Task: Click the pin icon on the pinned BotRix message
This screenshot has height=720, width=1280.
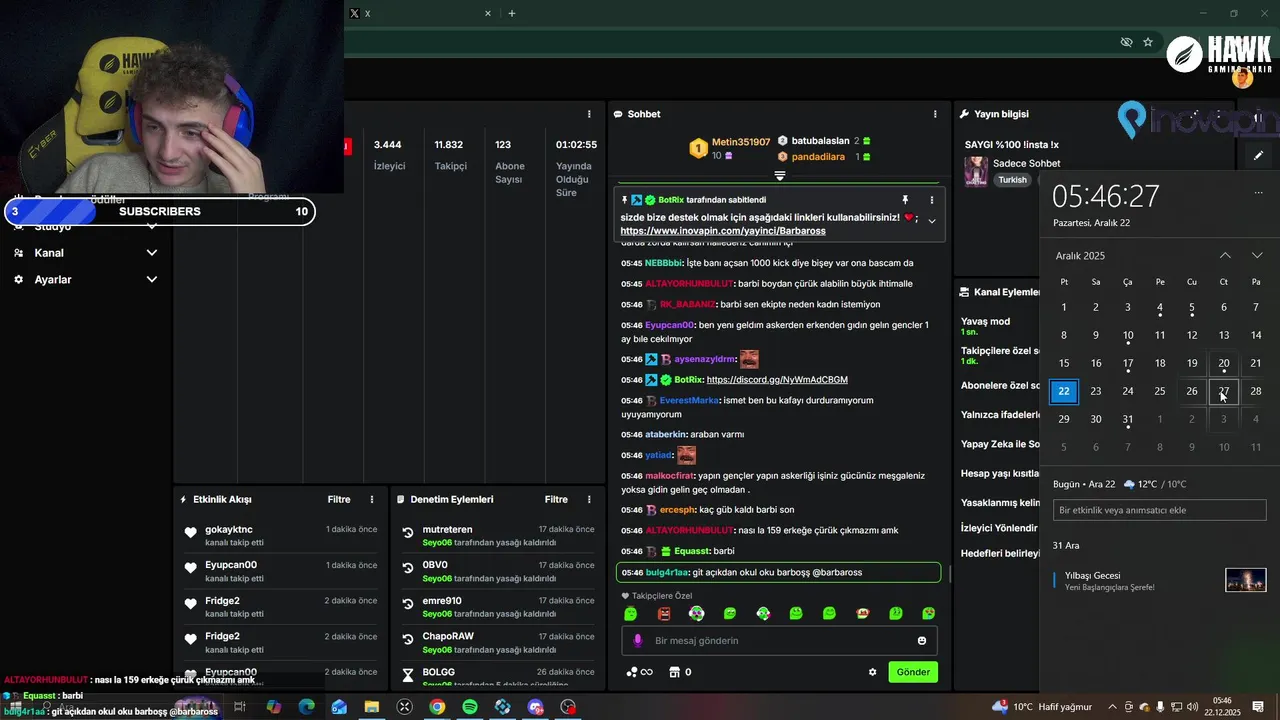Action: click(x=905, y=200)
